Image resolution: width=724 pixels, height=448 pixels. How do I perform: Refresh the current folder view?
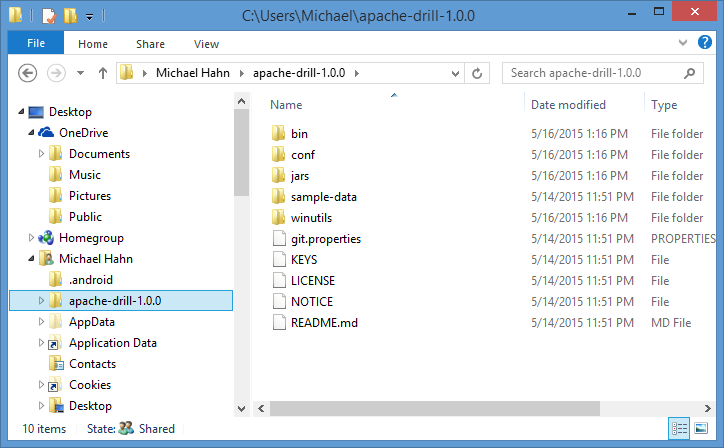(477, 73)
